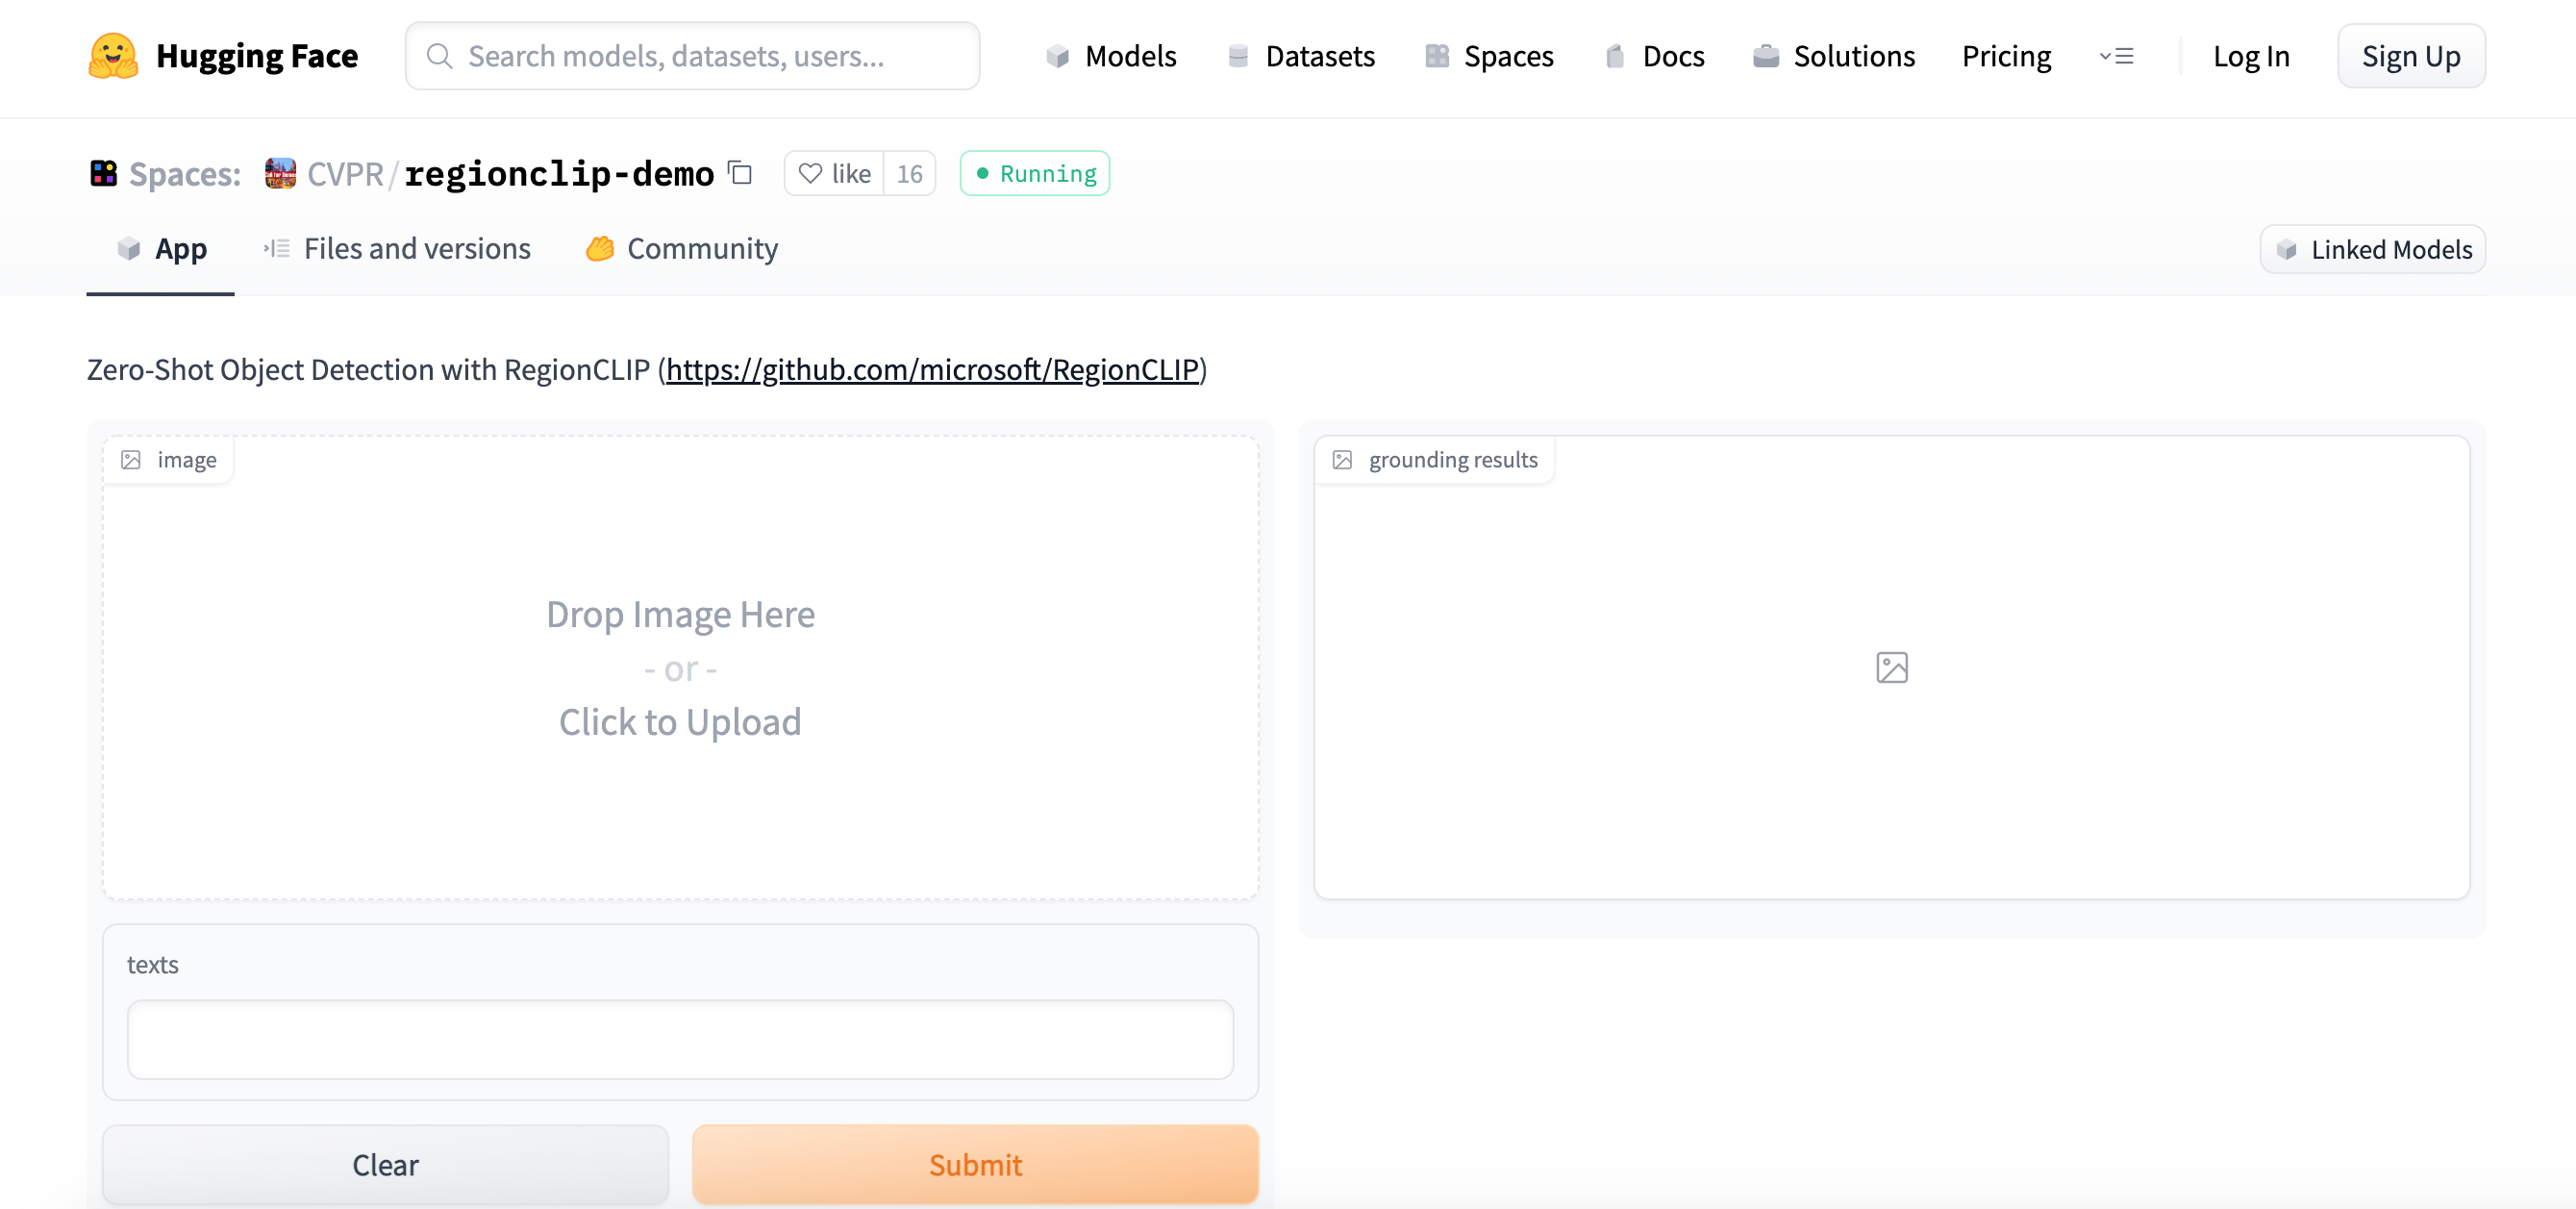Click the texts input field
2576x1209 pixels.
pyautogui.click(x=681, y=1039)
